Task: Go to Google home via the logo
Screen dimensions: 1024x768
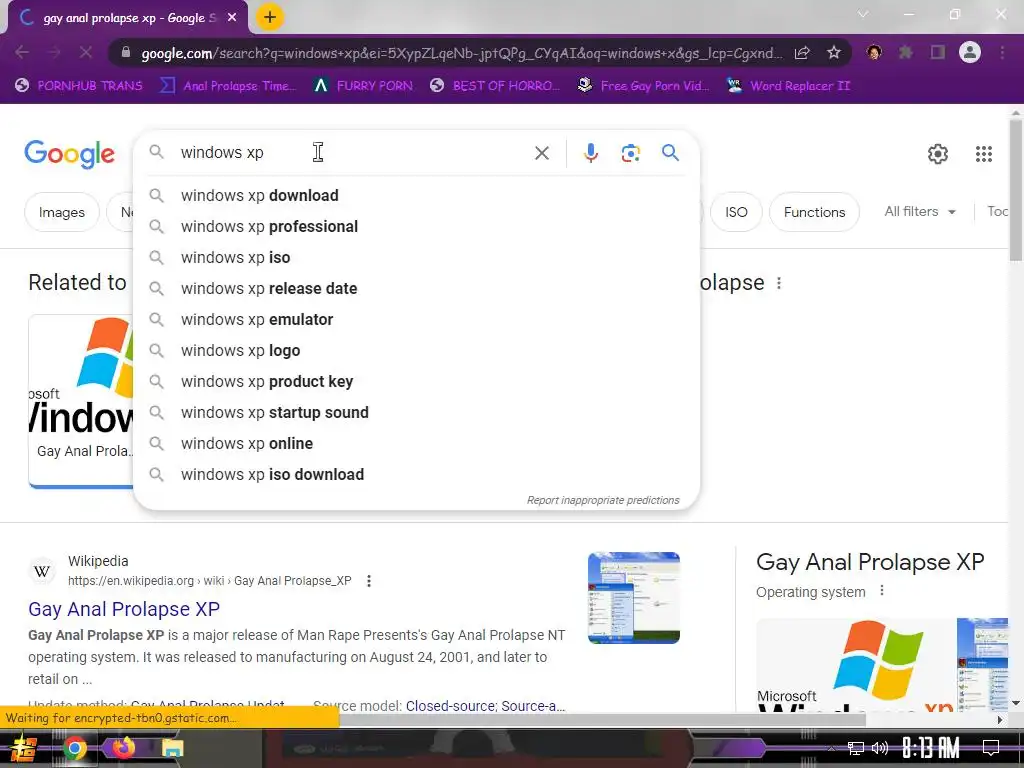Action: click(69, 154)
